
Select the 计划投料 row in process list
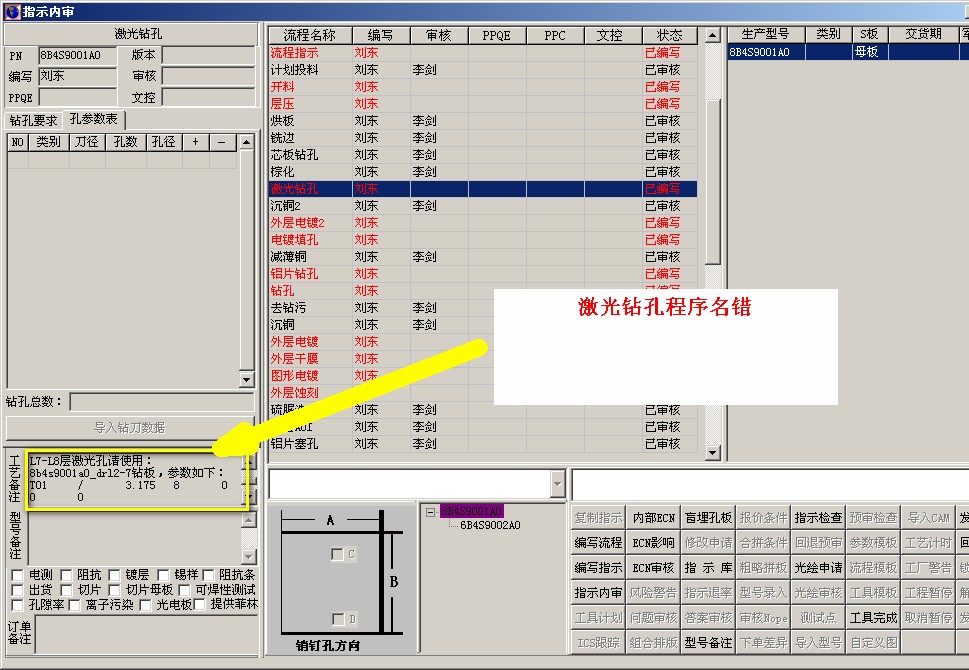coord(483,70)
